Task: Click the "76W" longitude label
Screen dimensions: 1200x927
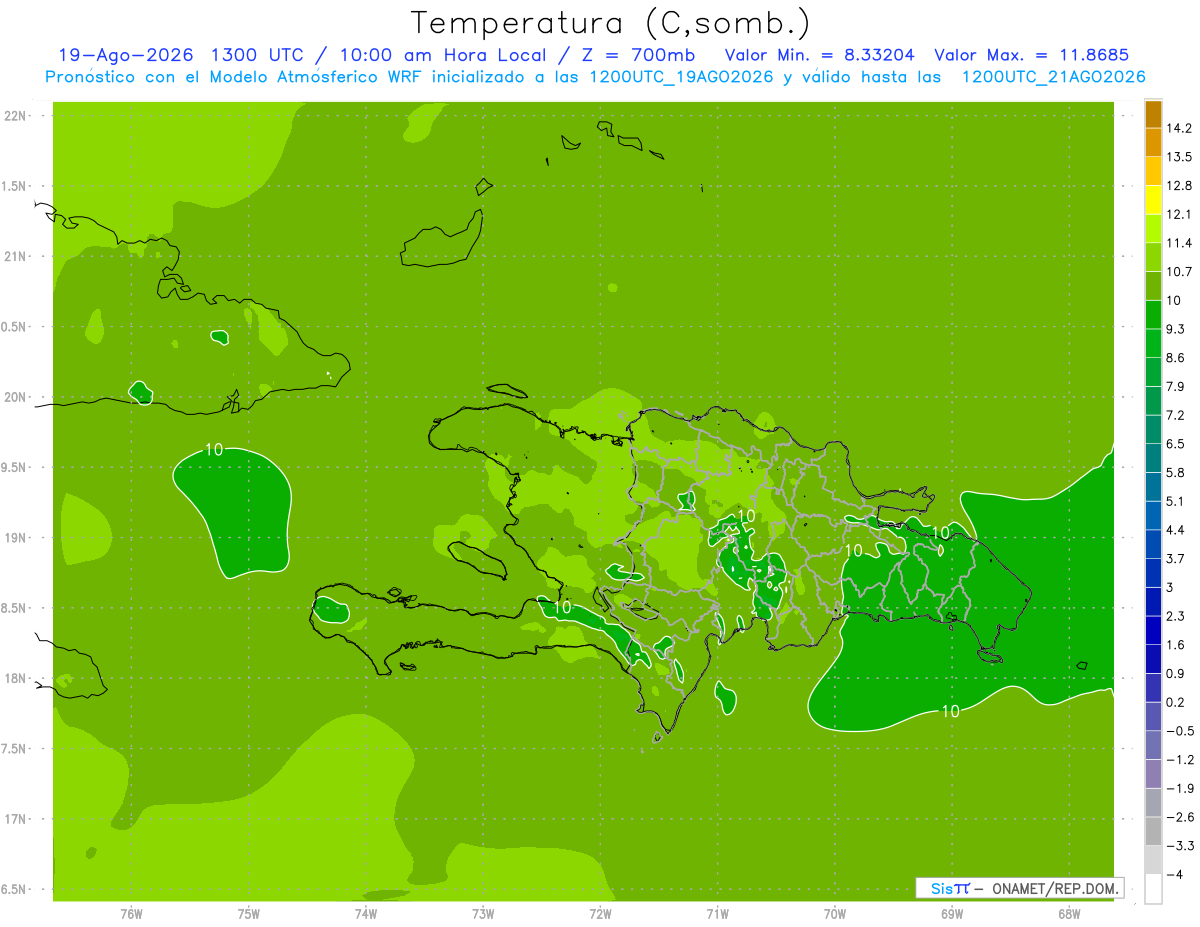Action: (131, 914)
